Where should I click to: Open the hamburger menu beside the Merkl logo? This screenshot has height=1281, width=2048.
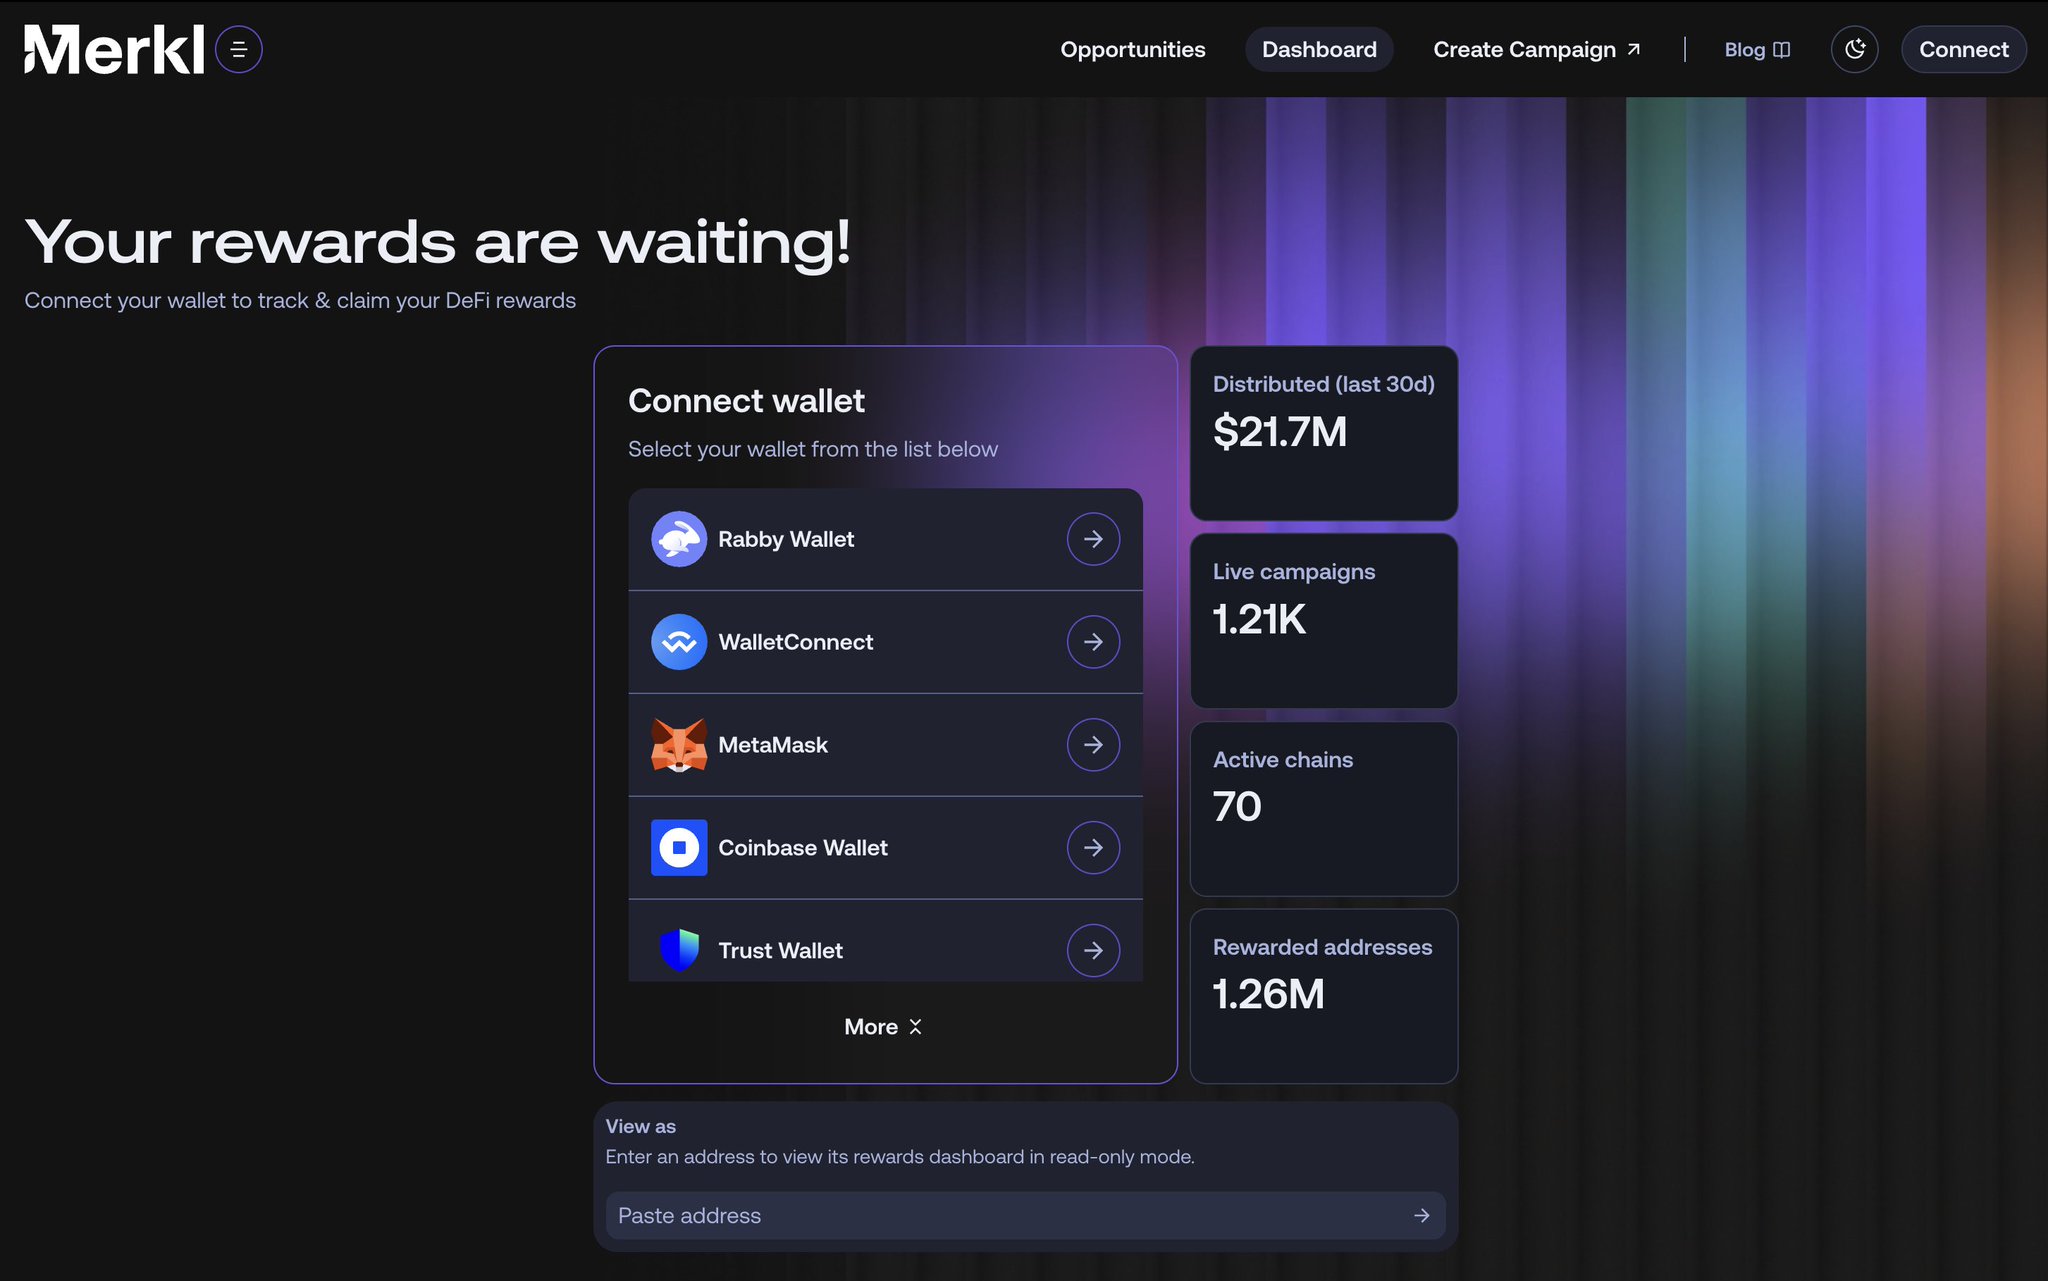239,49
